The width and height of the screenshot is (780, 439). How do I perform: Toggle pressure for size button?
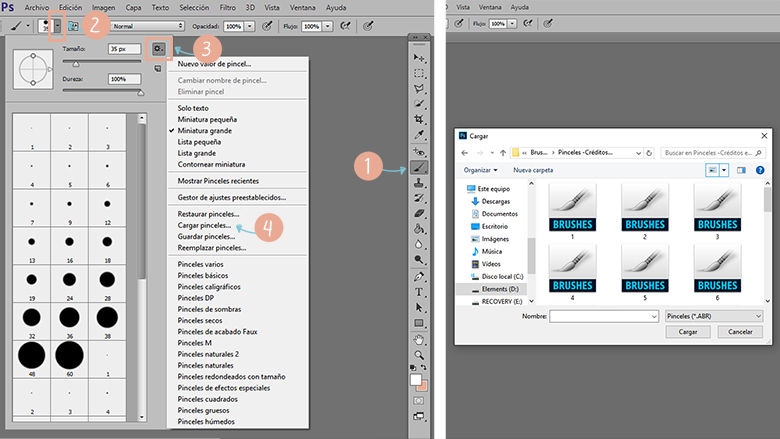coord(368,26)
